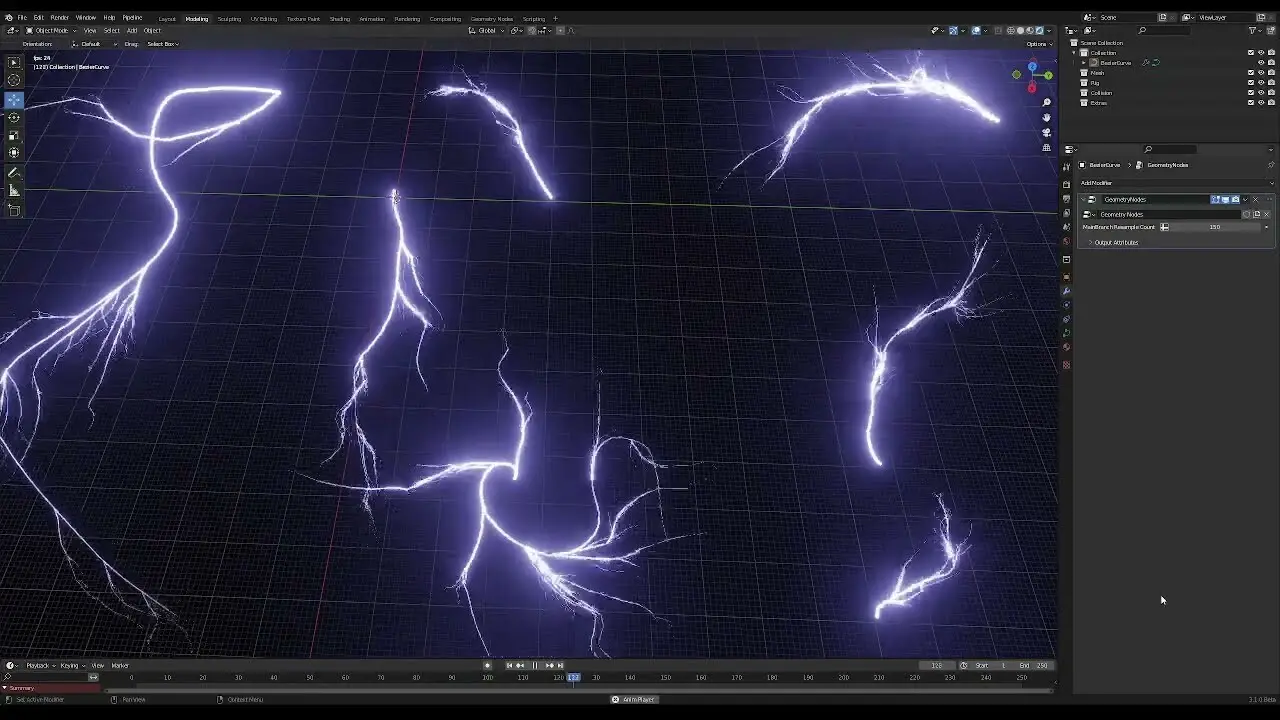Hide the Rig collection with its eye icon
Image resolution: width=1280 pixels, height=720 pixels.
[1261, 83]
